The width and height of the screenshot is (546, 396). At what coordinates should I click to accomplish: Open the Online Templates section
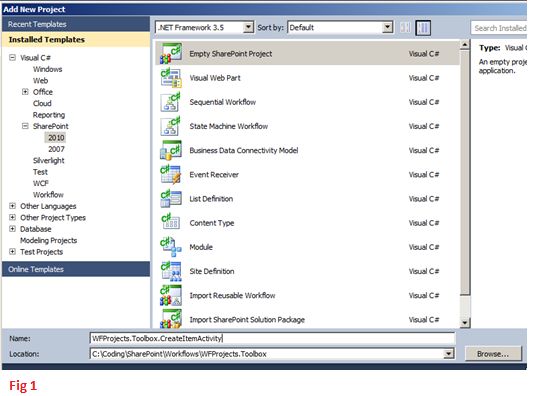pos(76,269)
